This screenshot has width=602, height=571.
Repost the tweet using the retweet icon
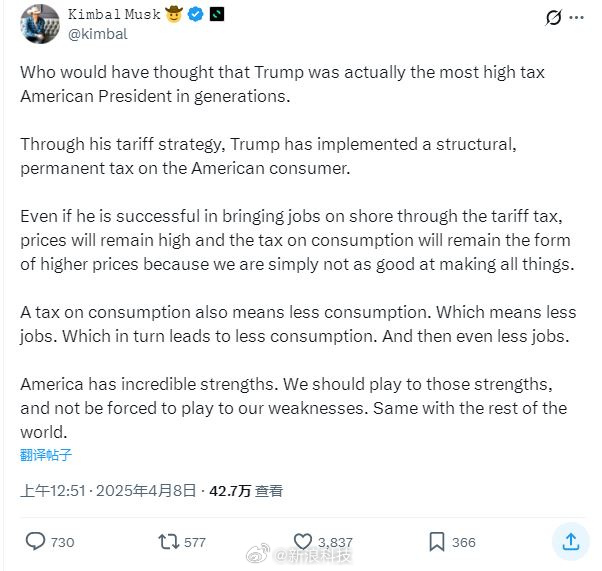pos(169,541)
